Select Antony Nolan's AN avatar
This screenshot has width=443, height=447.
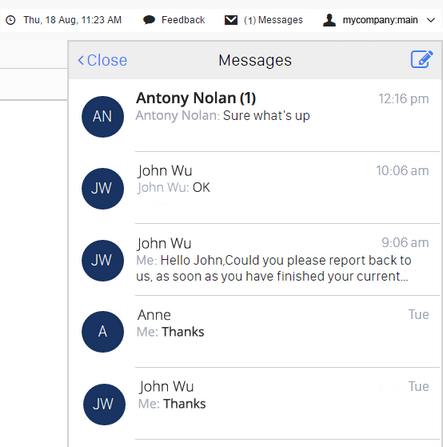click(103, 117)
